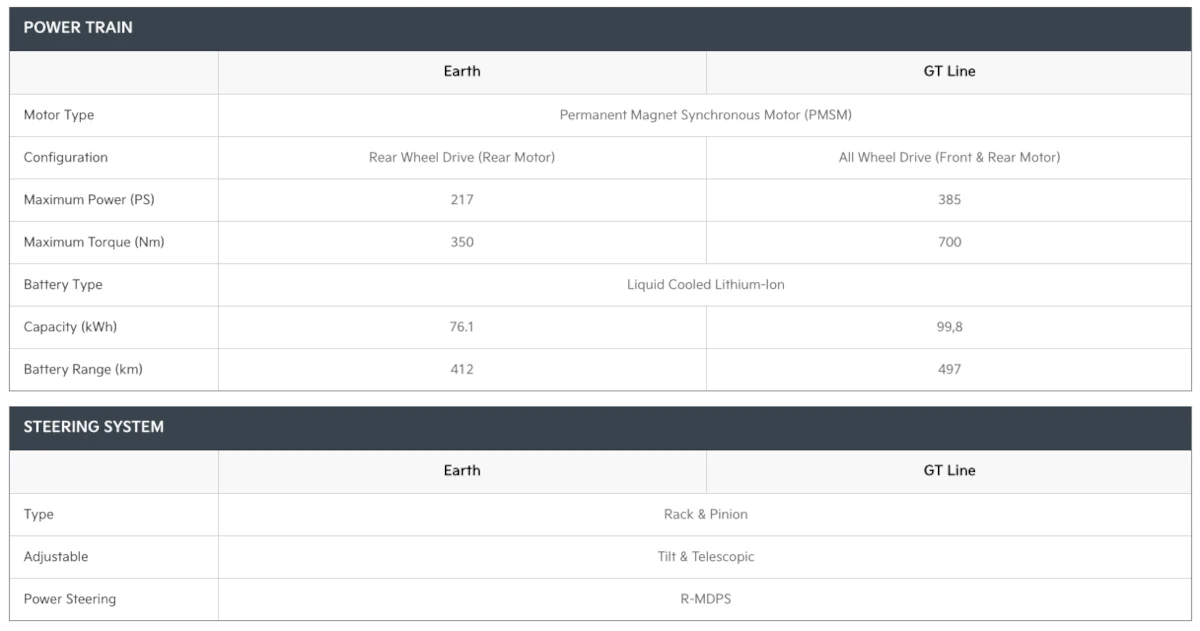Click the Configuration row label

click(x=66, y=157)
